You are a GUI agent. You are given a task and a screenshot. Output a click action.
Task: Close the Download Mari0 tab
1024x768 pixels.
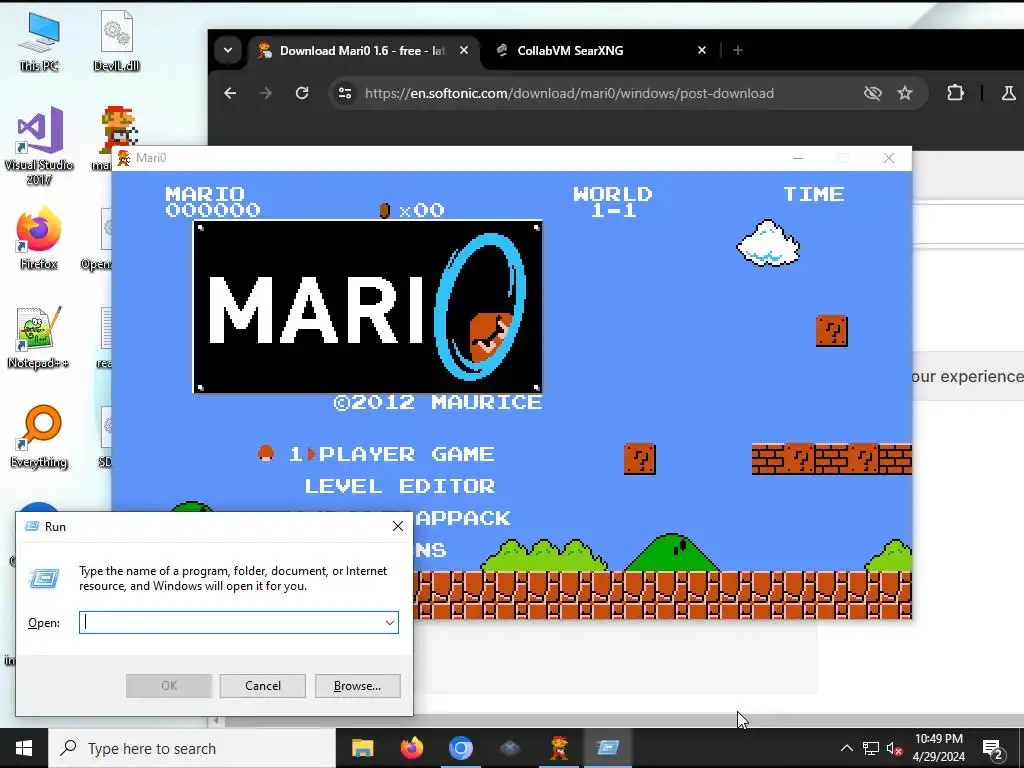point(464,50)
